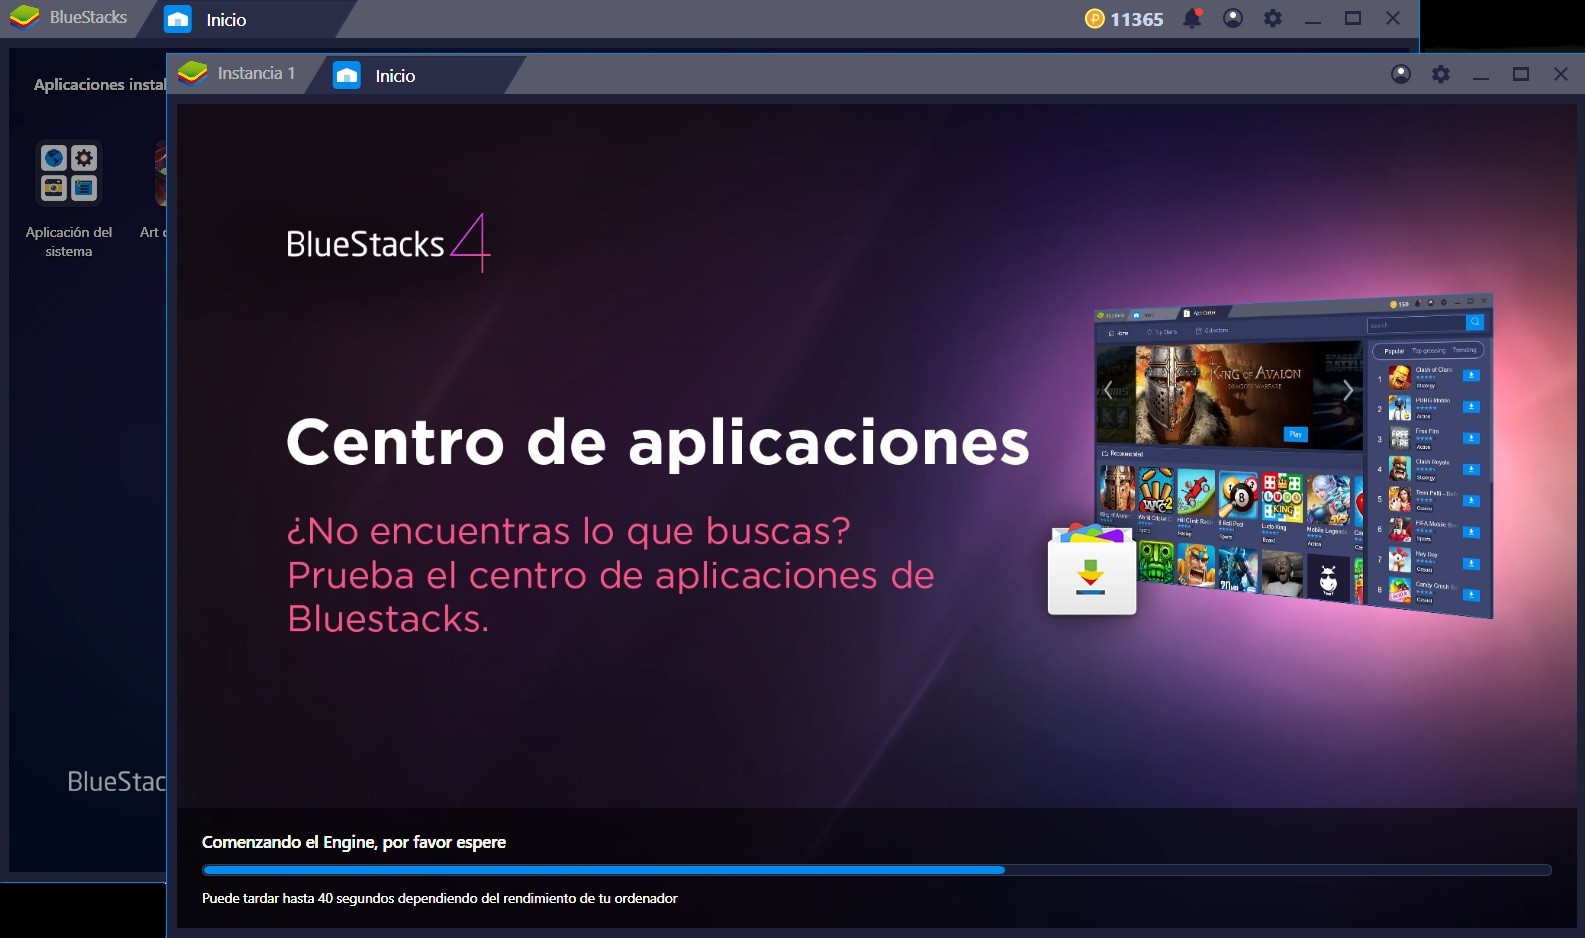Click the engine loading progress bar

pos(876,870)
